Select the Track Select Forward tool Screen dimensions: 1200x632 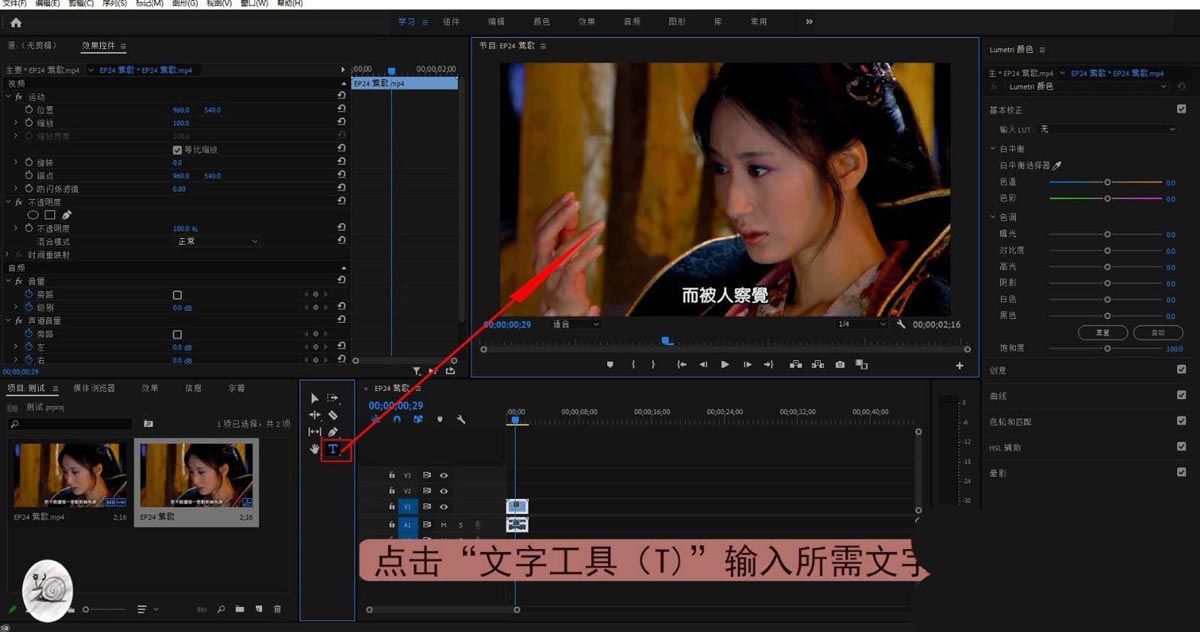coord(334,398)
